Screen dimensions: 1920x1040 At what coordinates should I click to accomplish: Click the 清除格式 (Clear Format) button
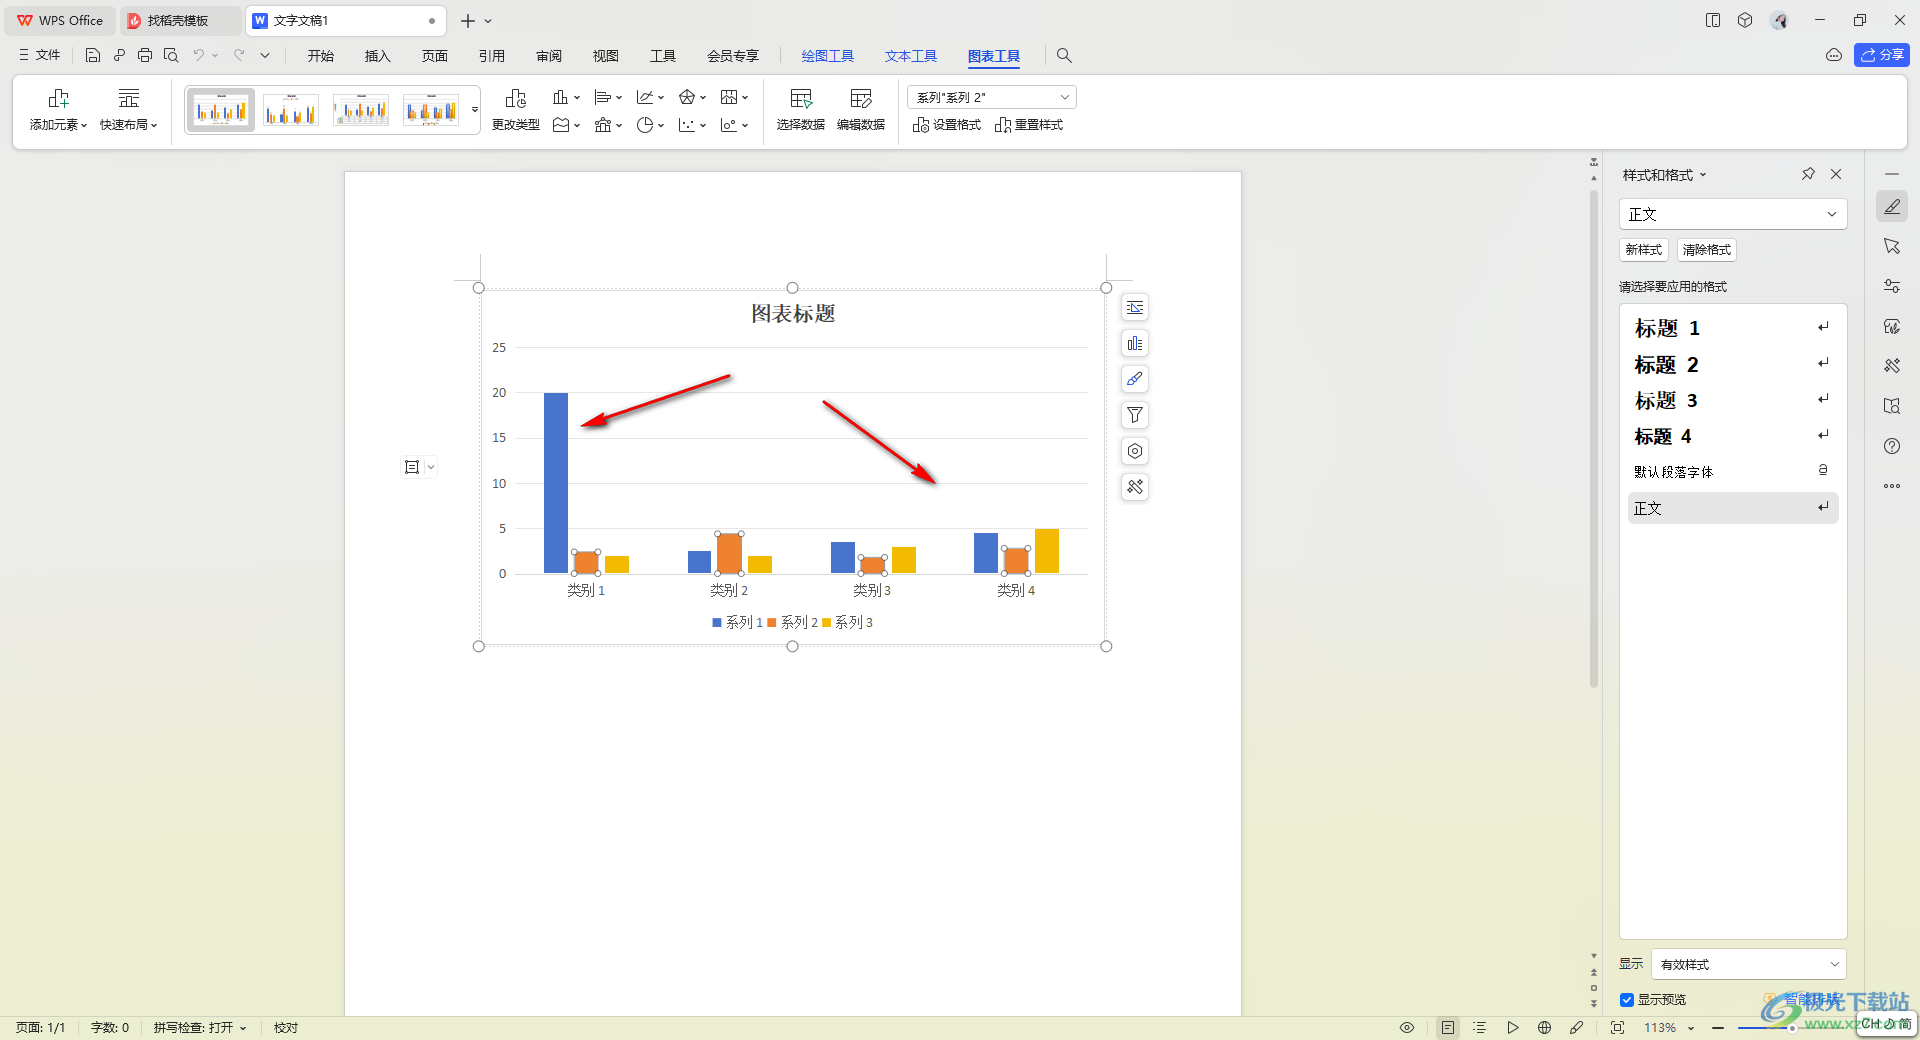click(1707, 250)
